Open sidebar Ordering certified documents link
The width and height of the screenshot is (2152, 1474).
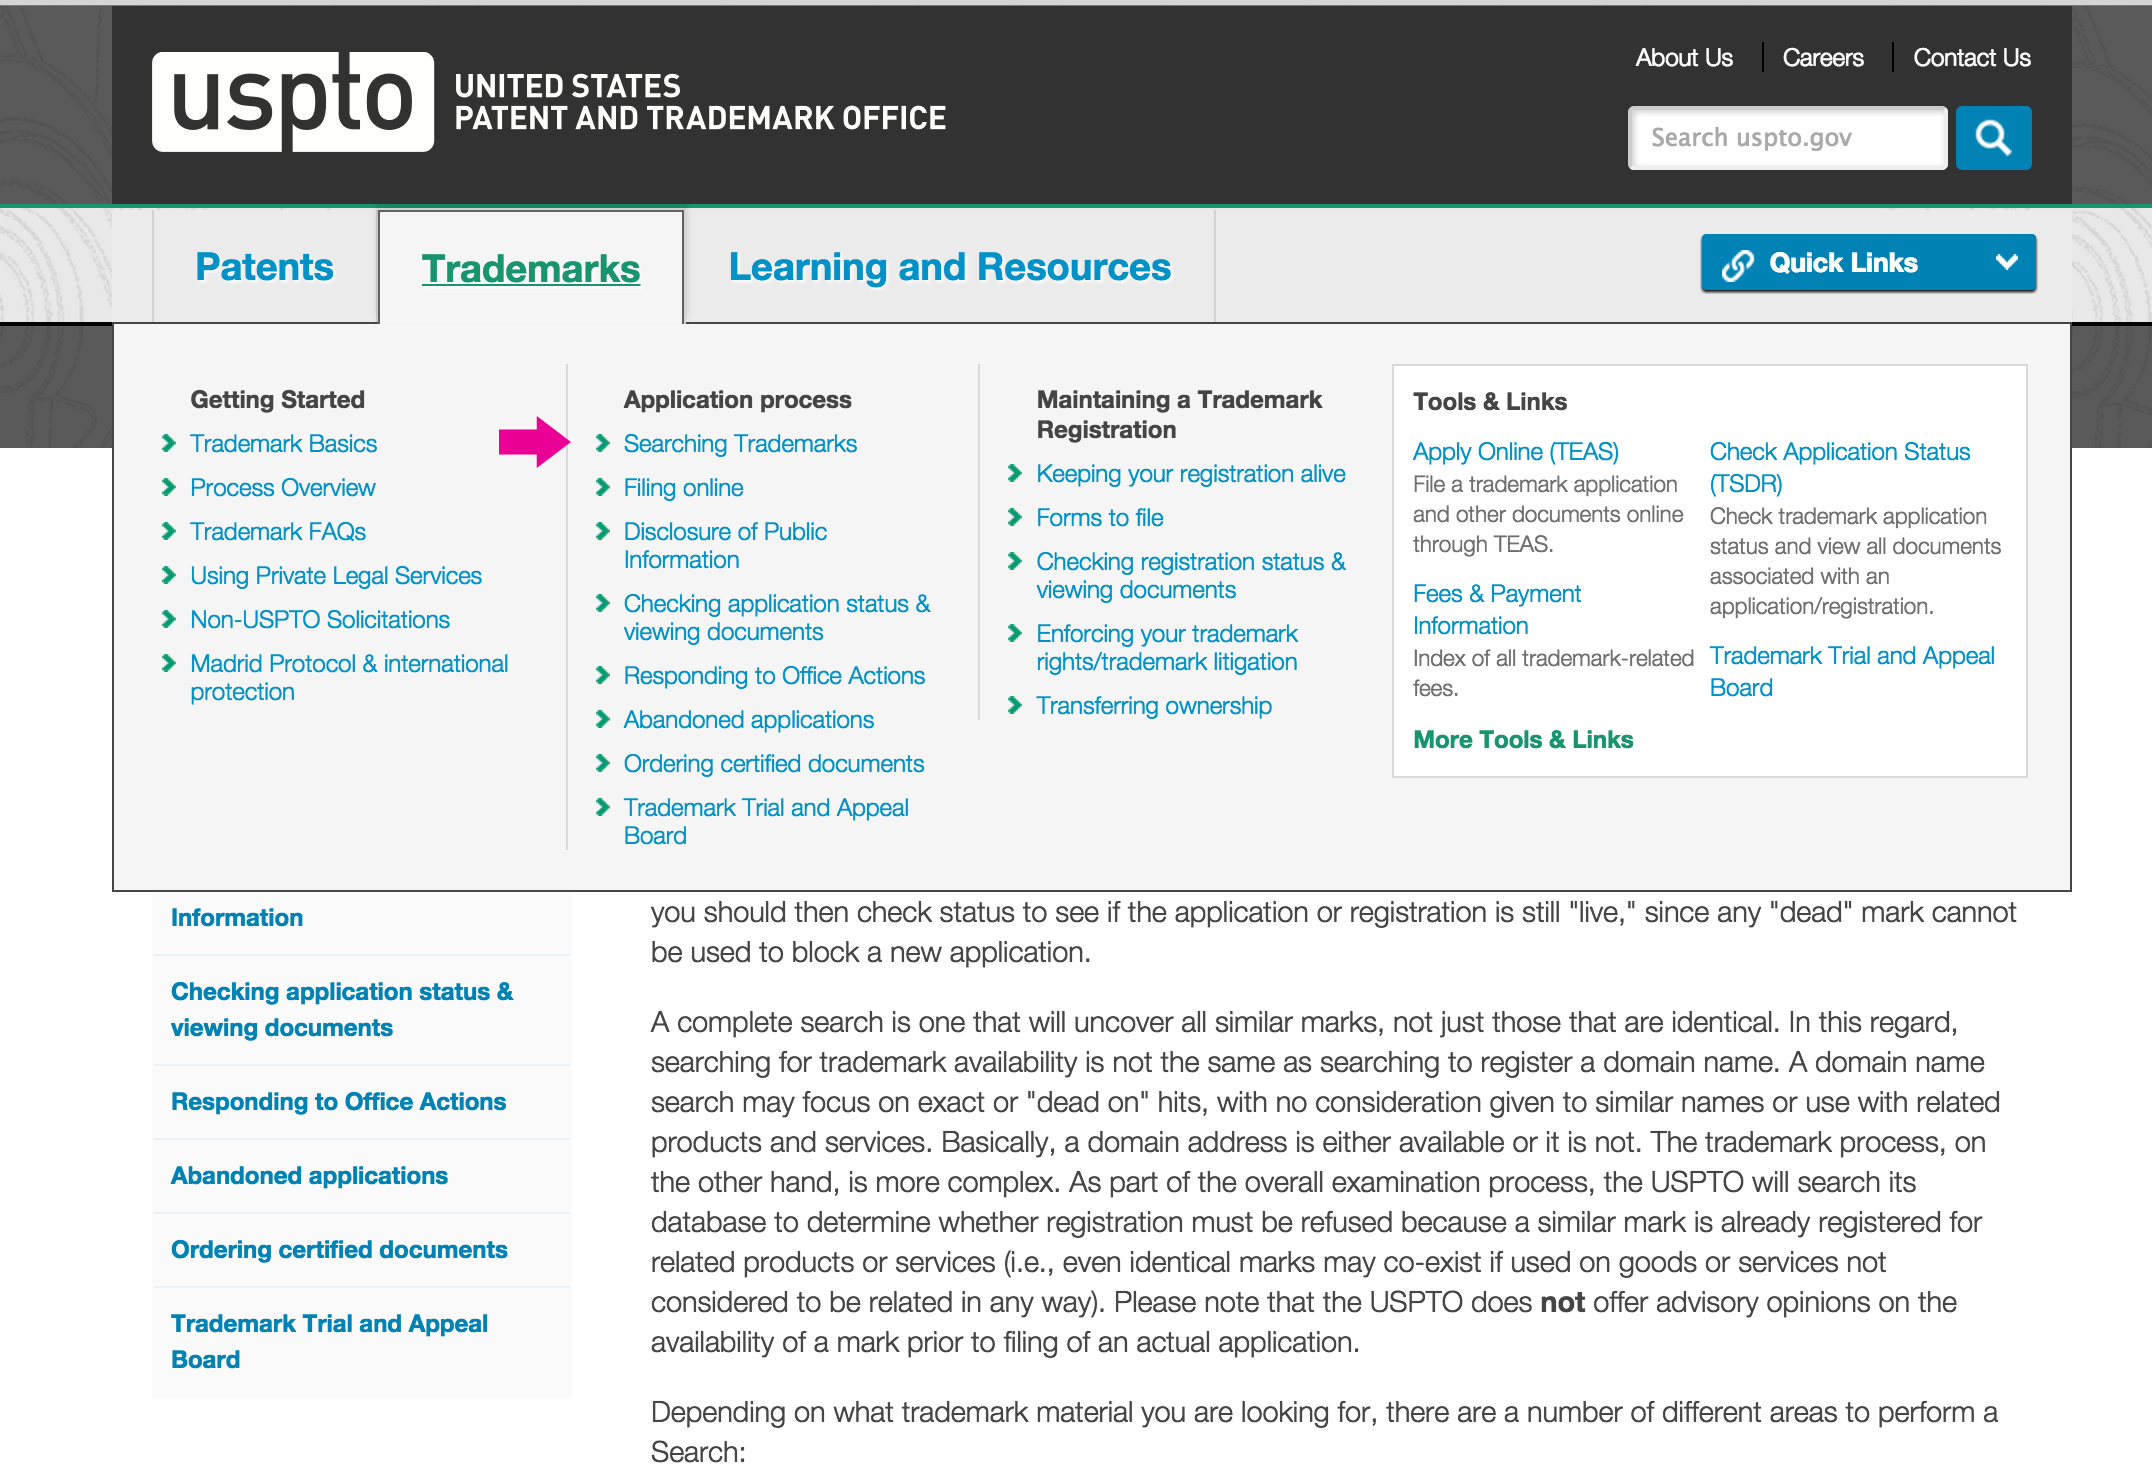point(339,1250)
